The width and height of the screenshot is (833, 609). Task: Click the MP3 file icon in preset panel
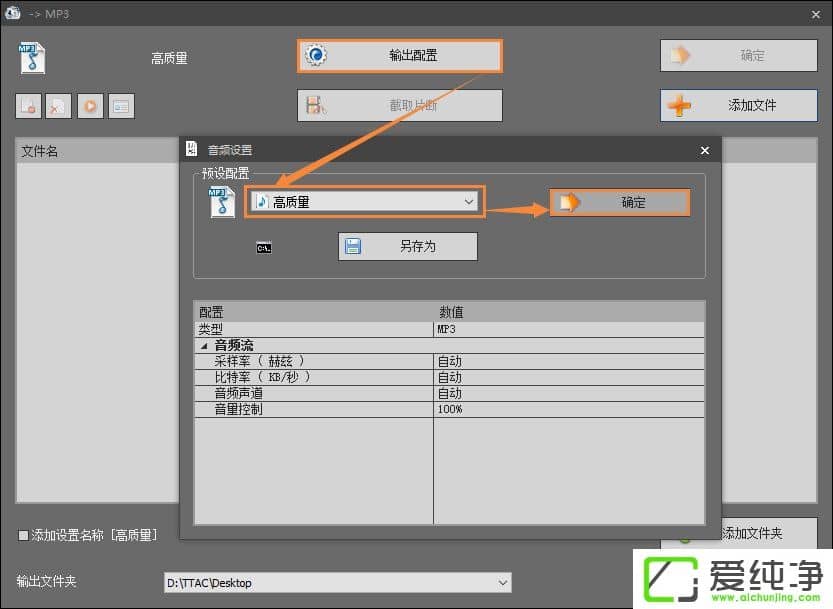(222, 202)
